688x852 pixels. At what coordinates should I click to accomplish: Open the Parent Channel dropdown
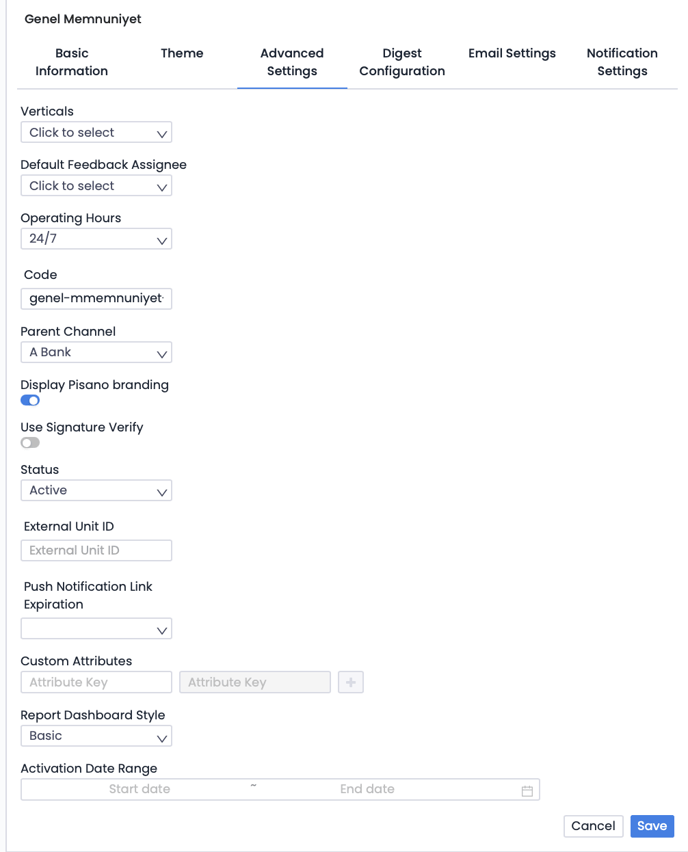(x=96, y=352)
